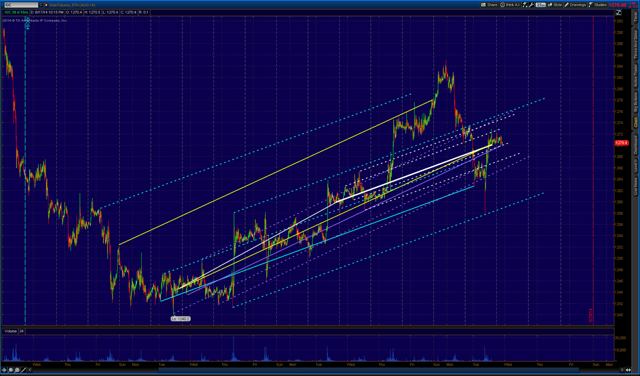Screen dimensions: 640x376
Task: Click the zoom out magnifier icon
Action: tap(17, 370)
